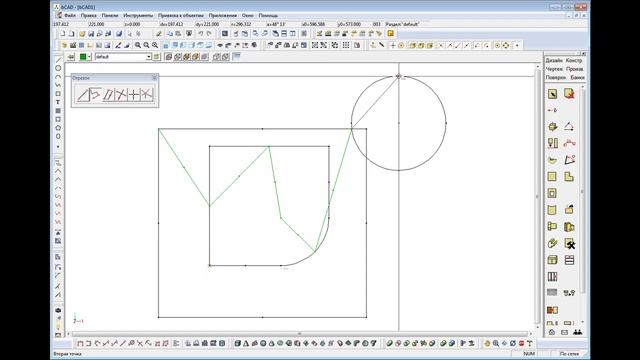The width and height of the screenshot is (640, 360).
Task: Close the right-side tool panel
Action: [583, 53]
